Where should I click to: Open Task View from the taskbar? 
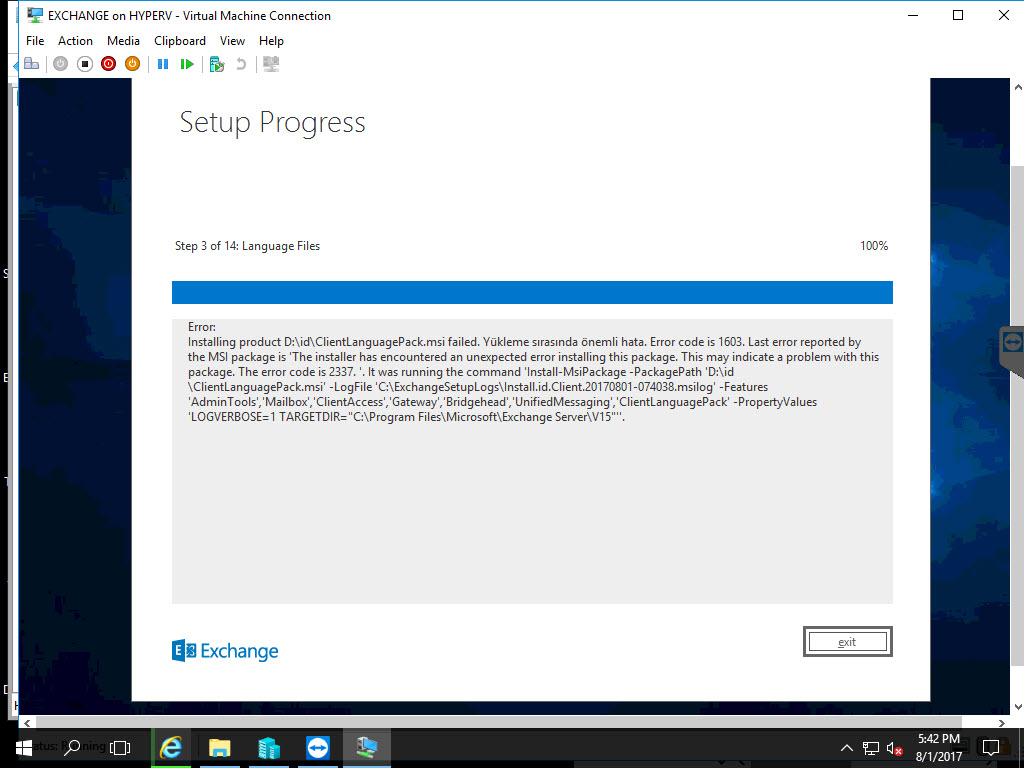click(x=120, y=748)
